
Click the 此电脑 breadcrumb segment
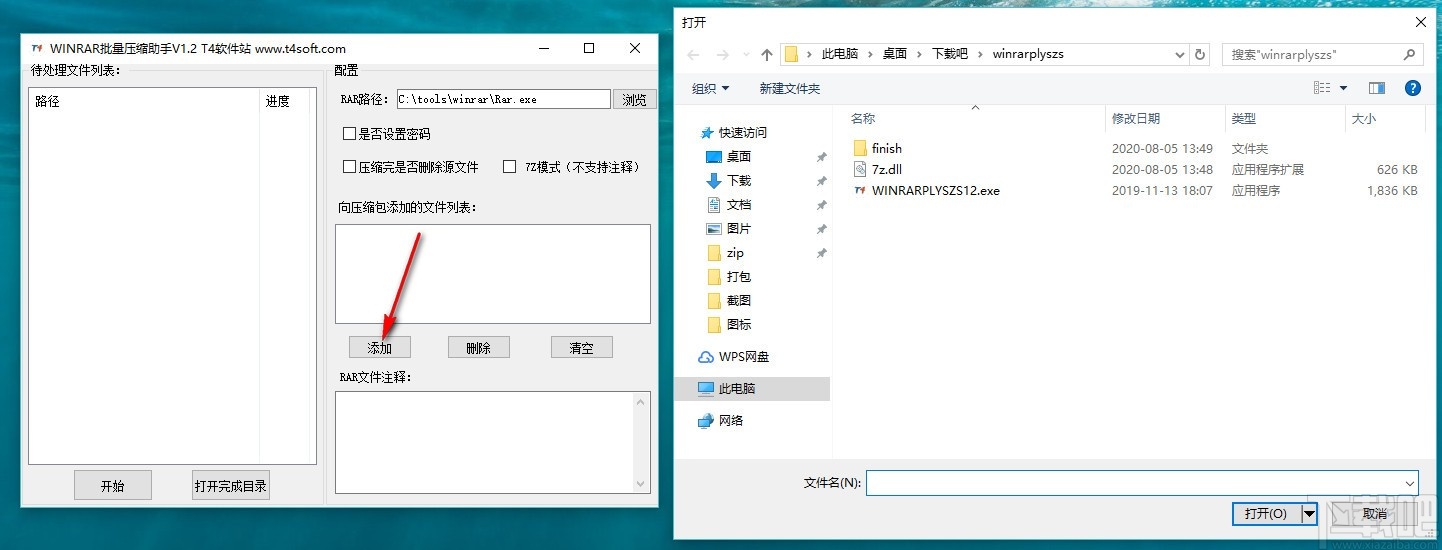(840, 54)
